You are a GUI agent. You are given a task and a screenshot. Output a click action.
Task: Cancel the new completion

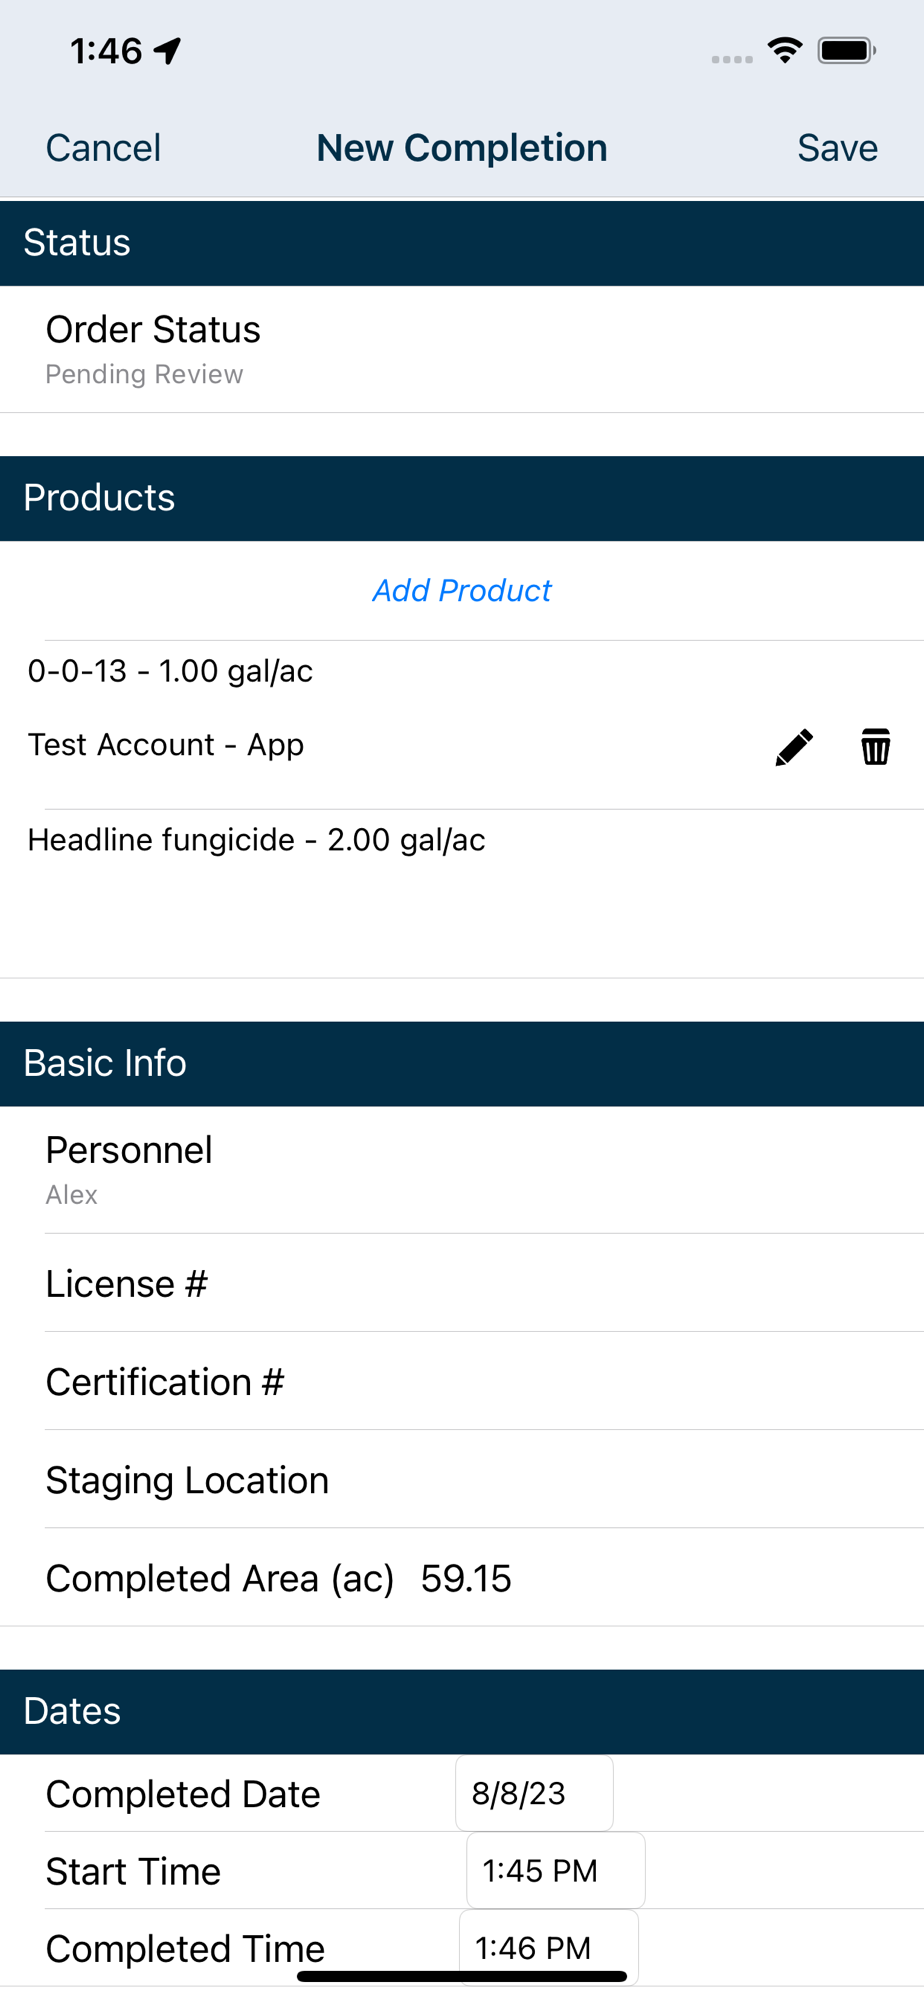click(103, 148)
